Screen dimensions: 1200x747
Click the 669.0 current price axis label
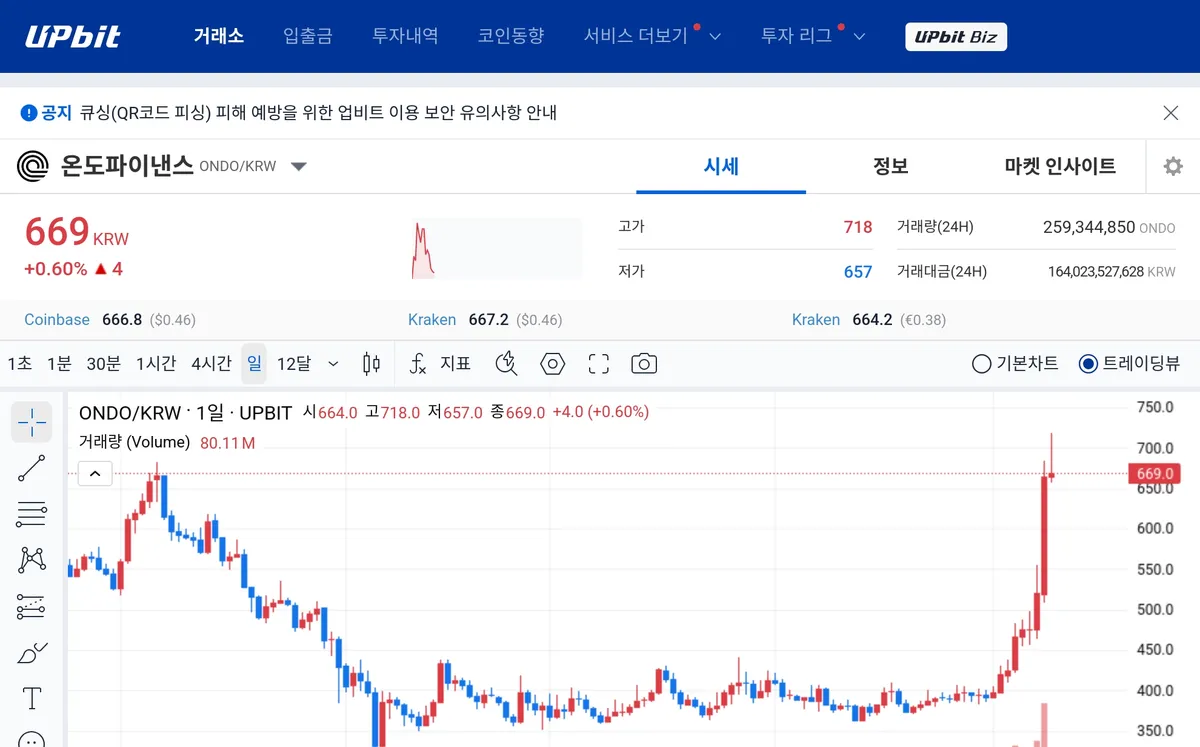pos(1153,473)
